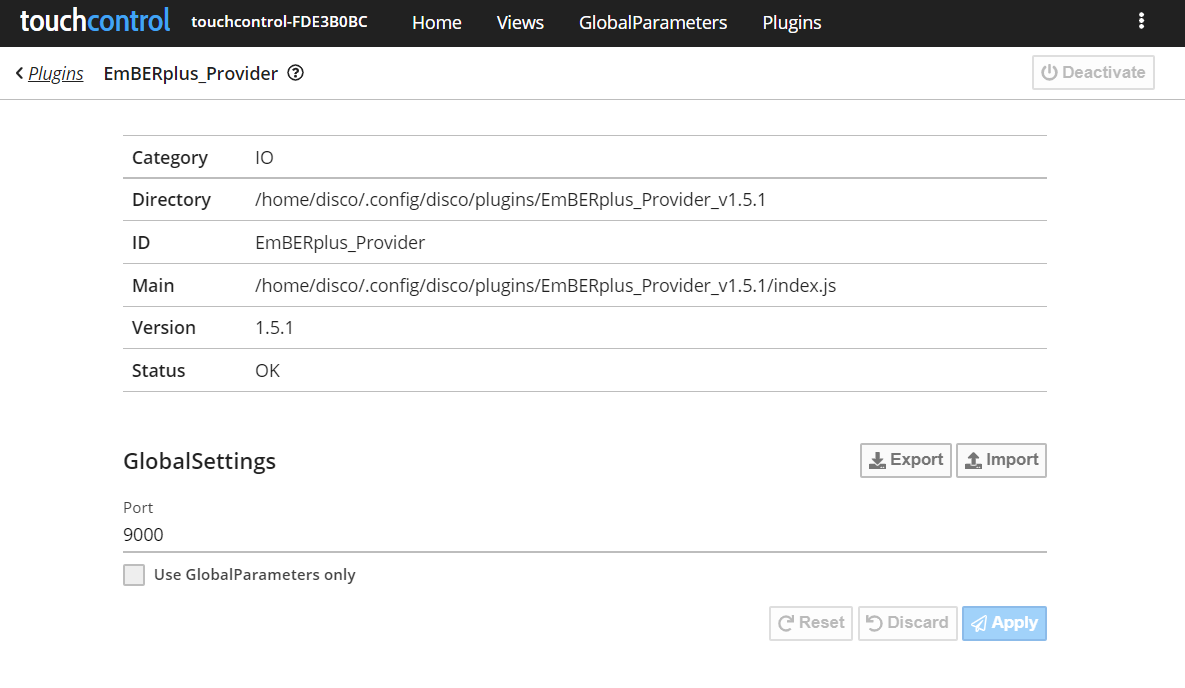The image size is (1185, 688).
Task: Discard the pending changes
Action: coord(907,623)
